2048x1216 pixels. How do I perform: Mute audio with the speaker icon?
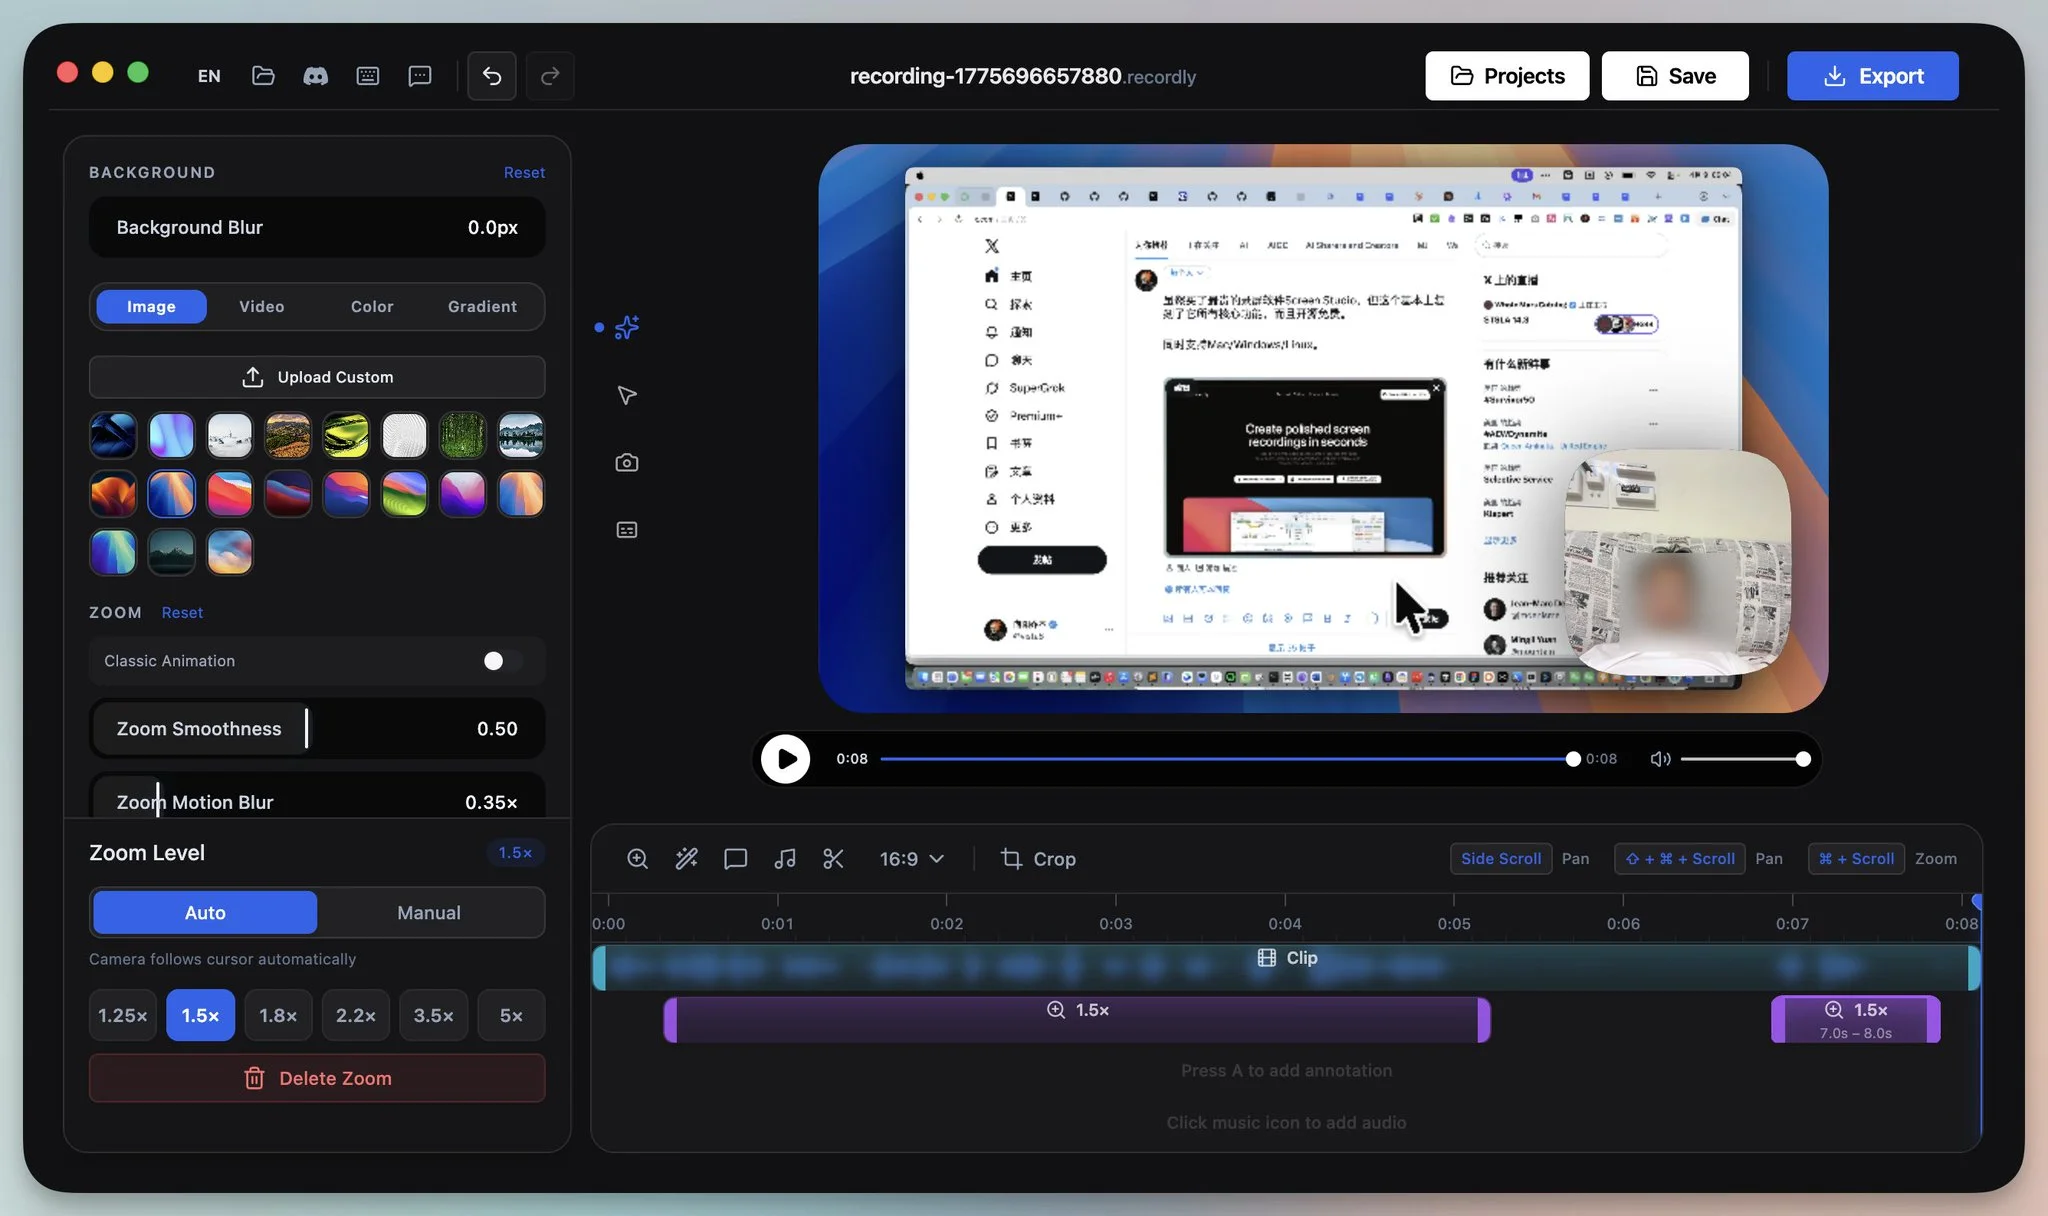(1660, 759)
